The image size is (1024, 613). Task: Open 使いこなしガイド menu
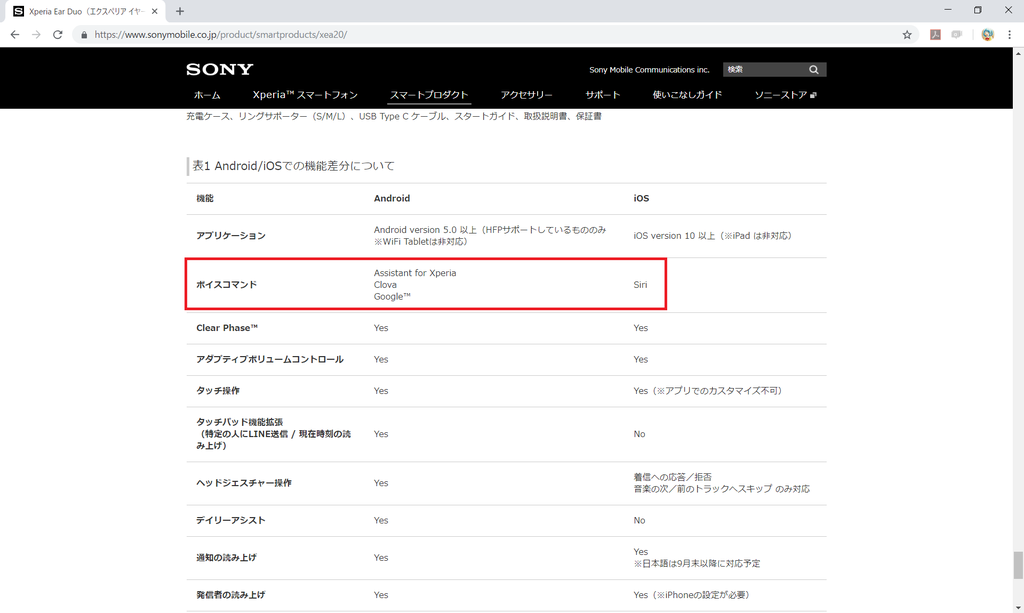point(687,95)
